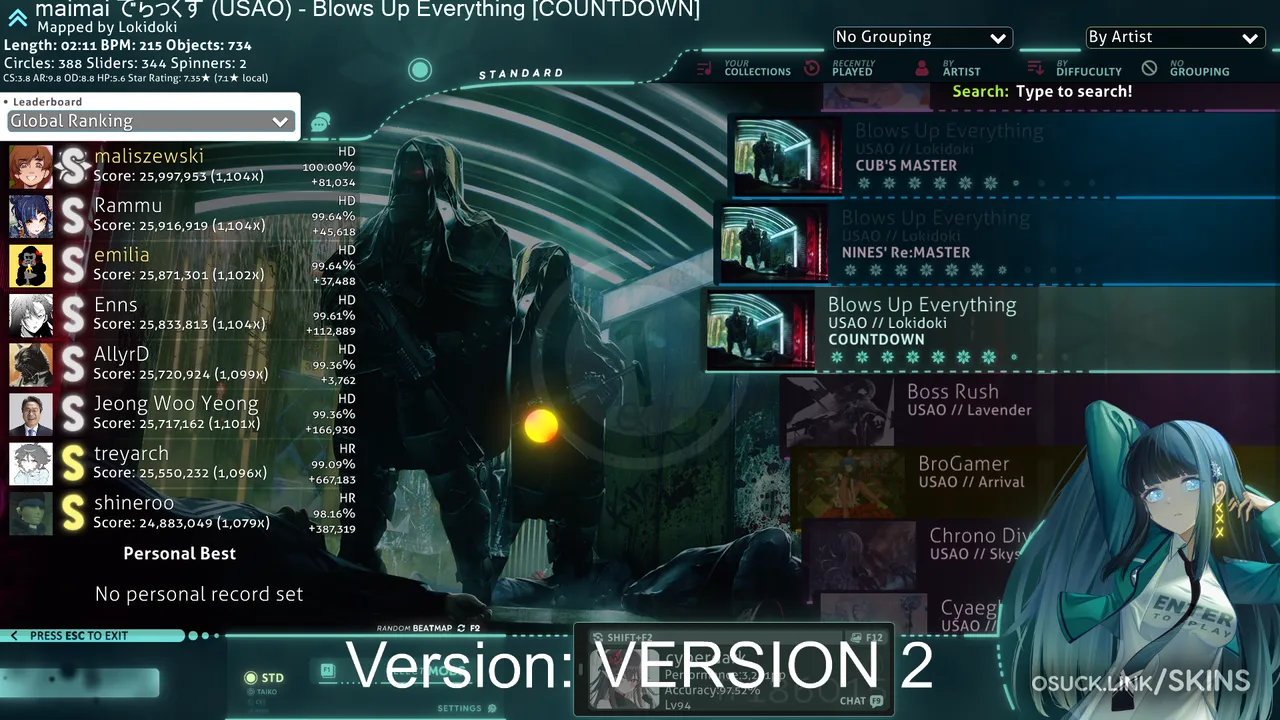Image resolution: width=1280 pixels, height=720 pixels.
Task: Select maliszewski's leaderboard score name
Action: pyautogui.click(x=149, y=156)
